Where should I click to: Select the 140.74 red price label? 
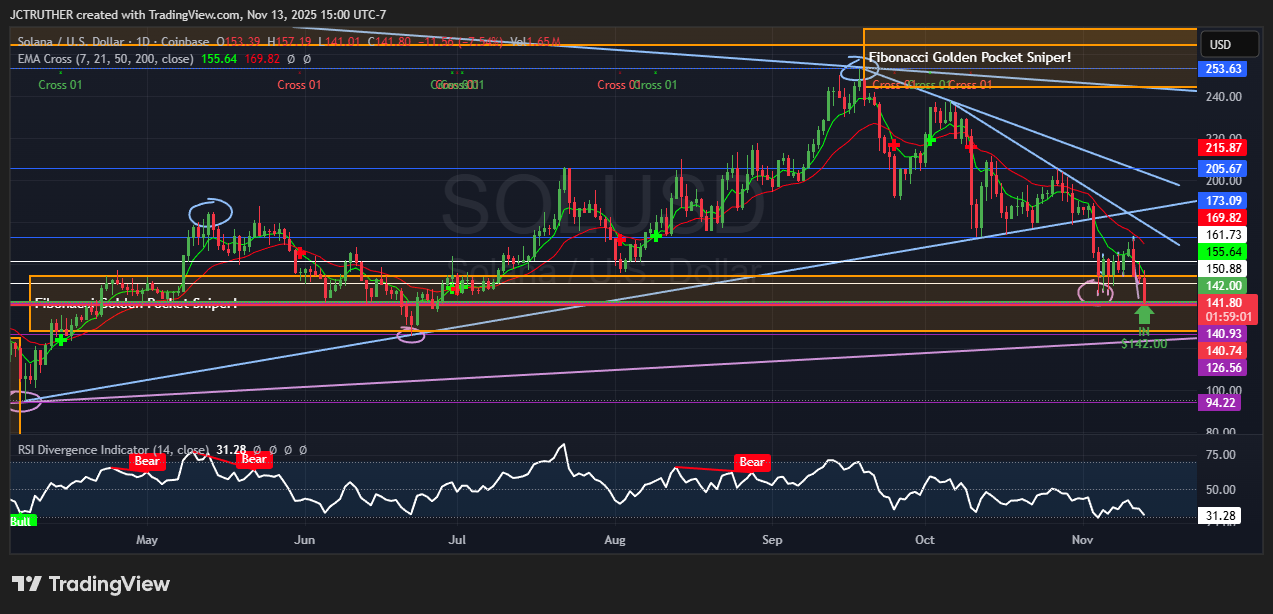1224,351
